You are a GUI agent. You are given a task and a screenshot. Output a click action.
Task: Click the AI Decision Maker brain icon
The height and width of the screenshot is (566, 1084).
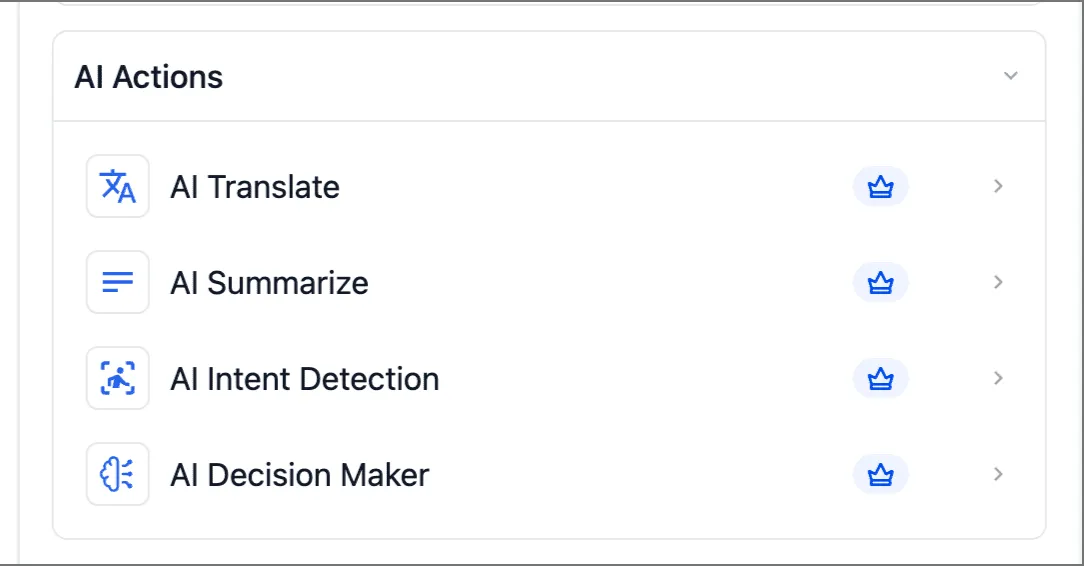[118, 475]
